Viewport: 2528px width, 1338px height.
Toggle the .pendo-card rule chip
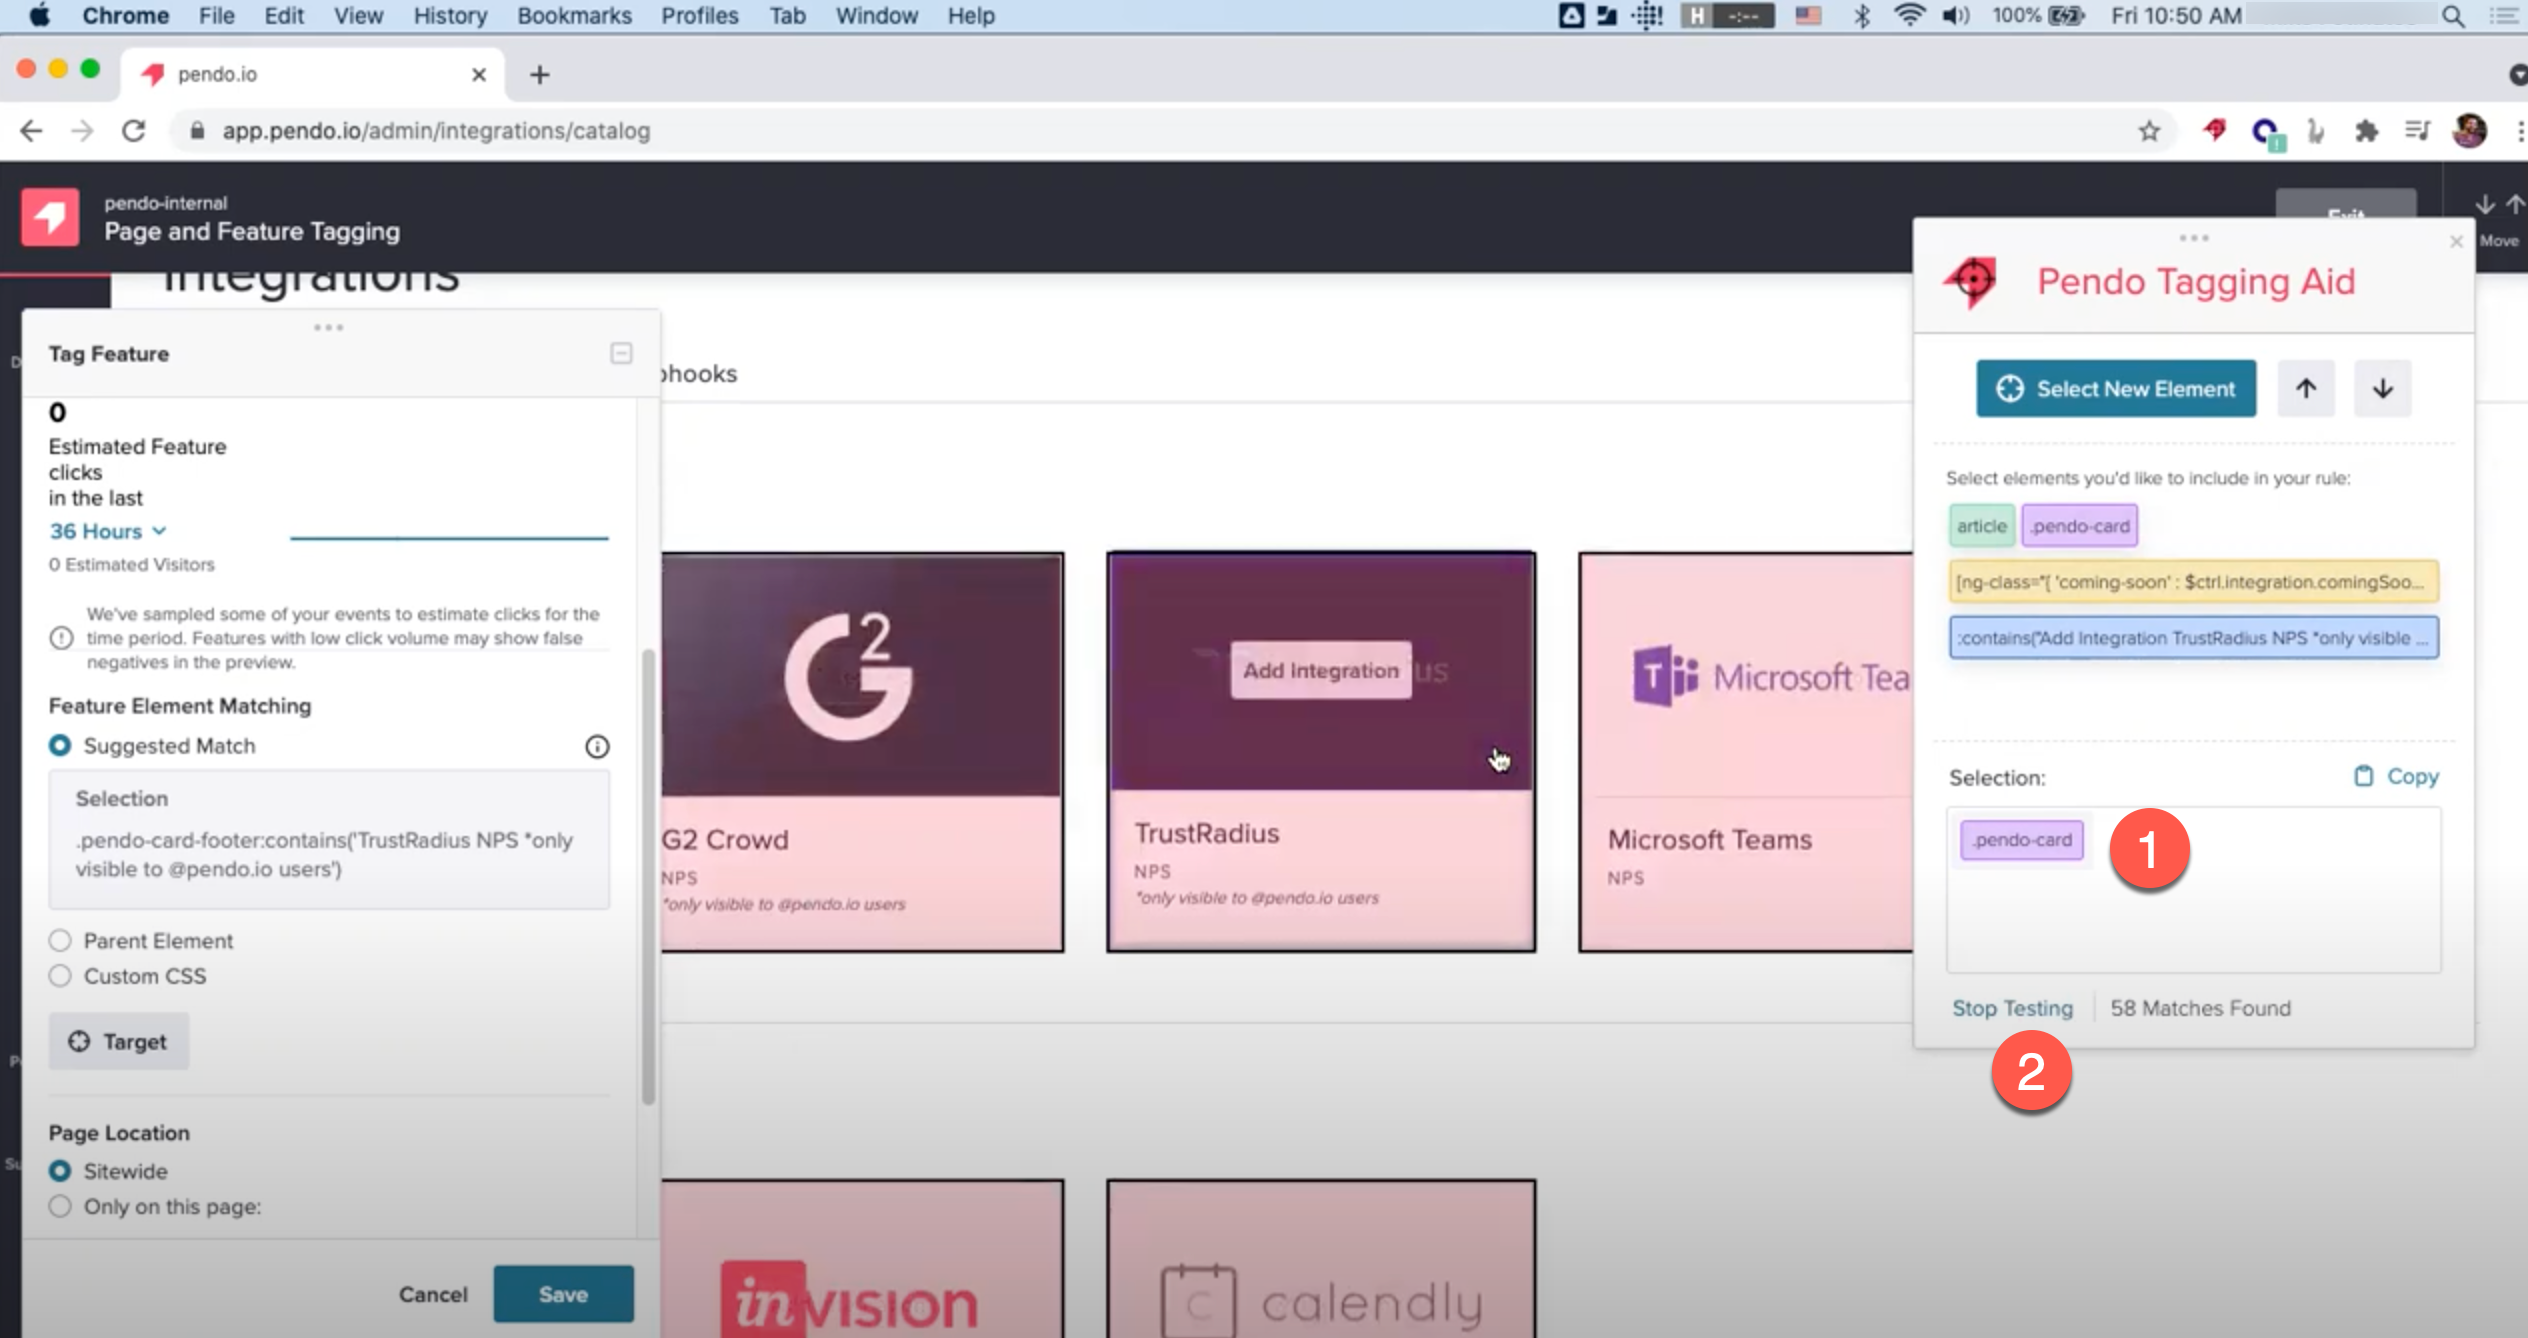point(2079,526)
